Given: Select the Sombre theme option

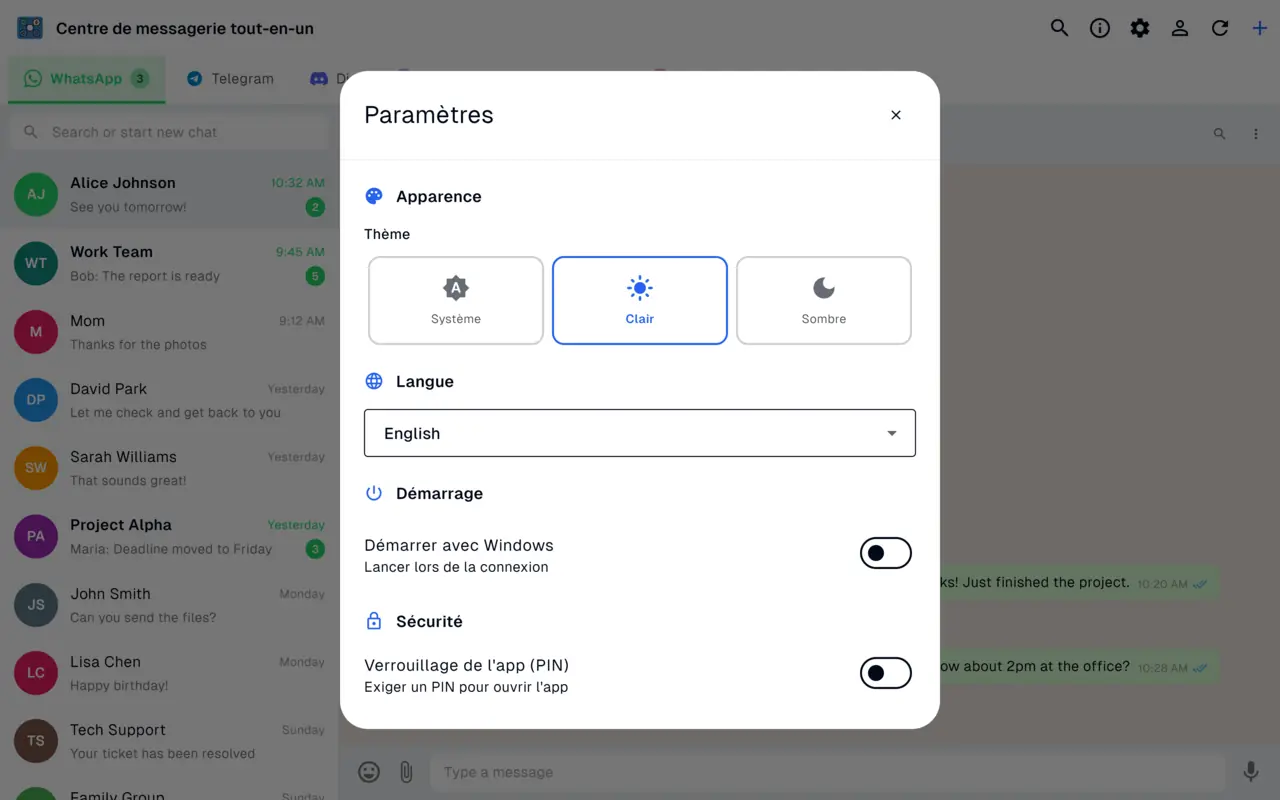Looking at the screenshot, I should click(824, 301).
